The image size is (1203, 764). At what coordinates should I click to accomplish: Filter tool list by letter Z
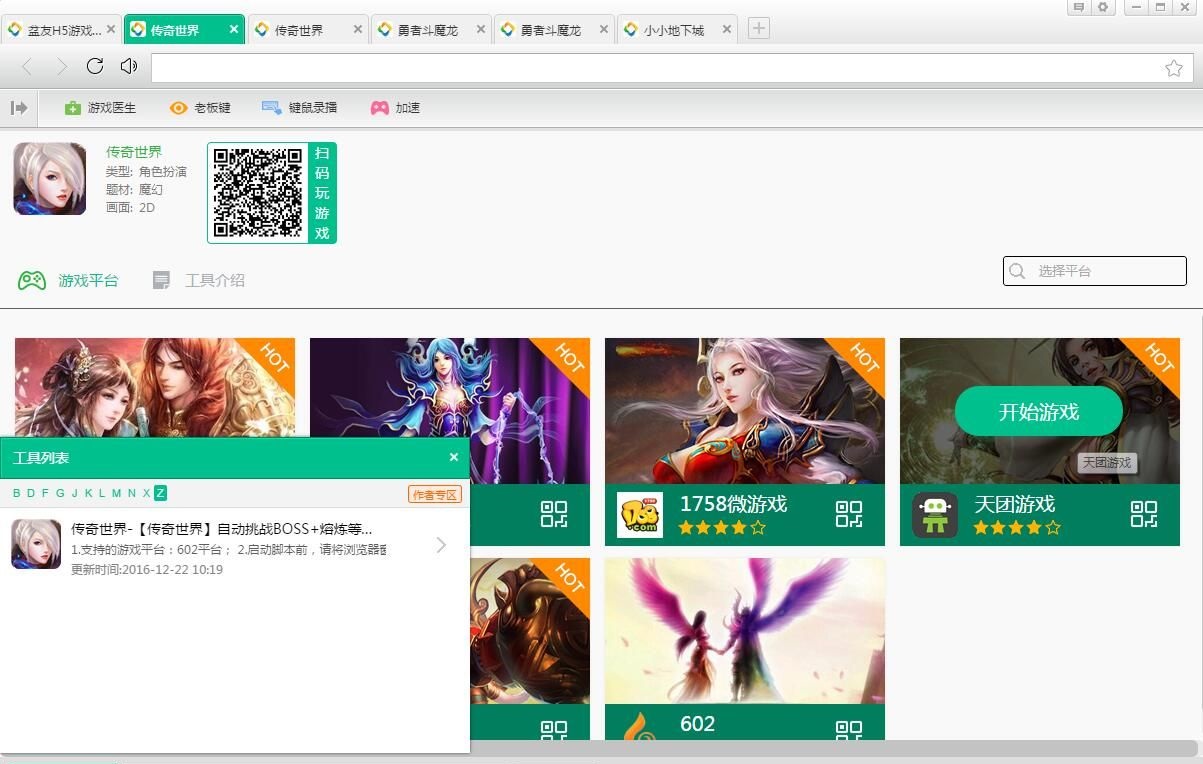[x=160, y=493]
